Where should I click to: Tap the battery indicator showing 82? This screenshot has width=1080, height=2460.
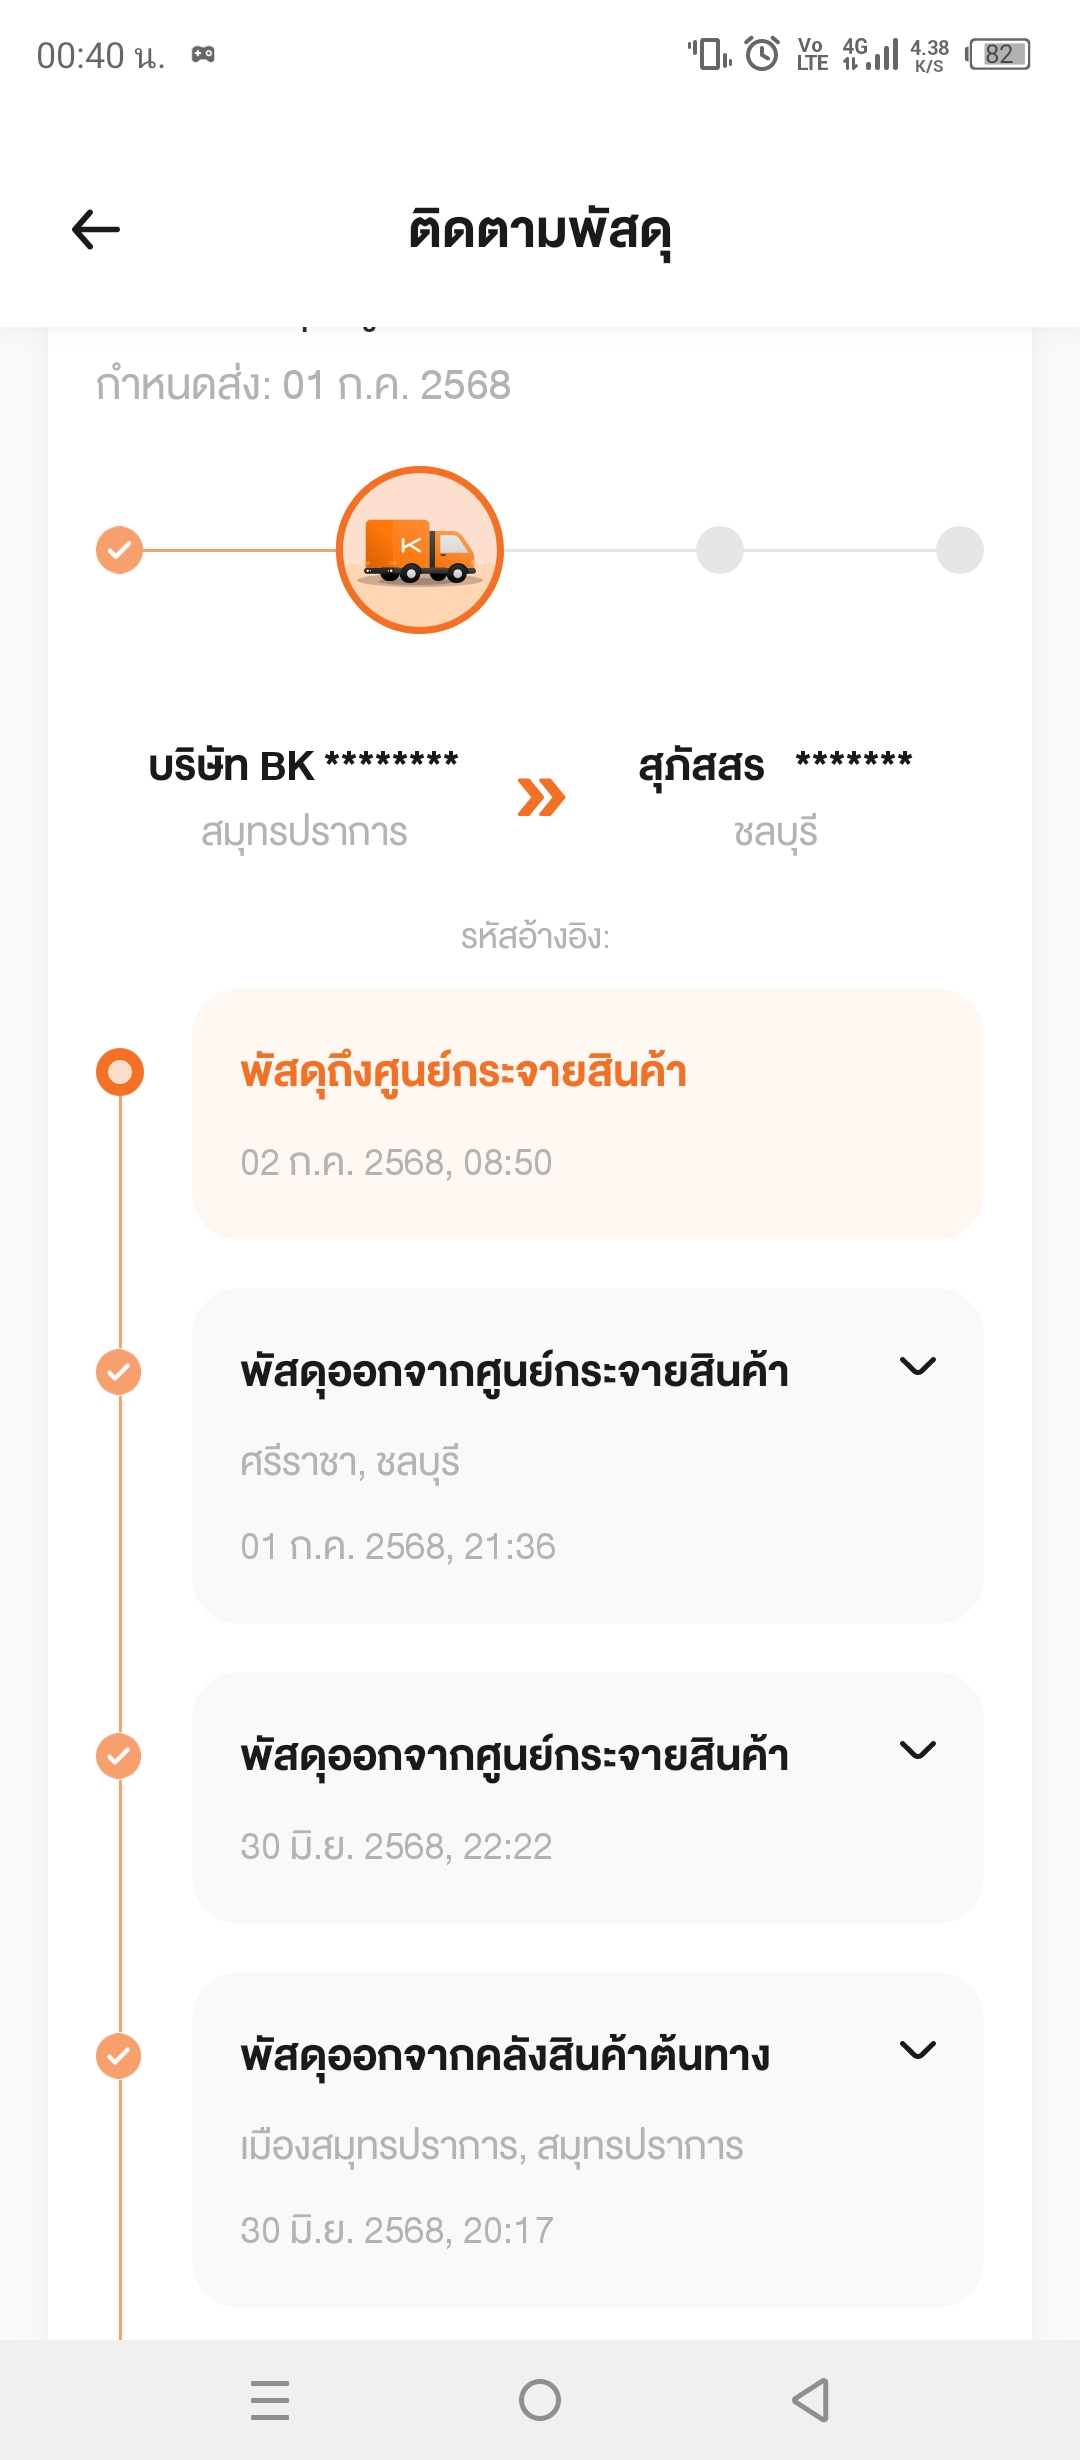[x=998, y=53]
